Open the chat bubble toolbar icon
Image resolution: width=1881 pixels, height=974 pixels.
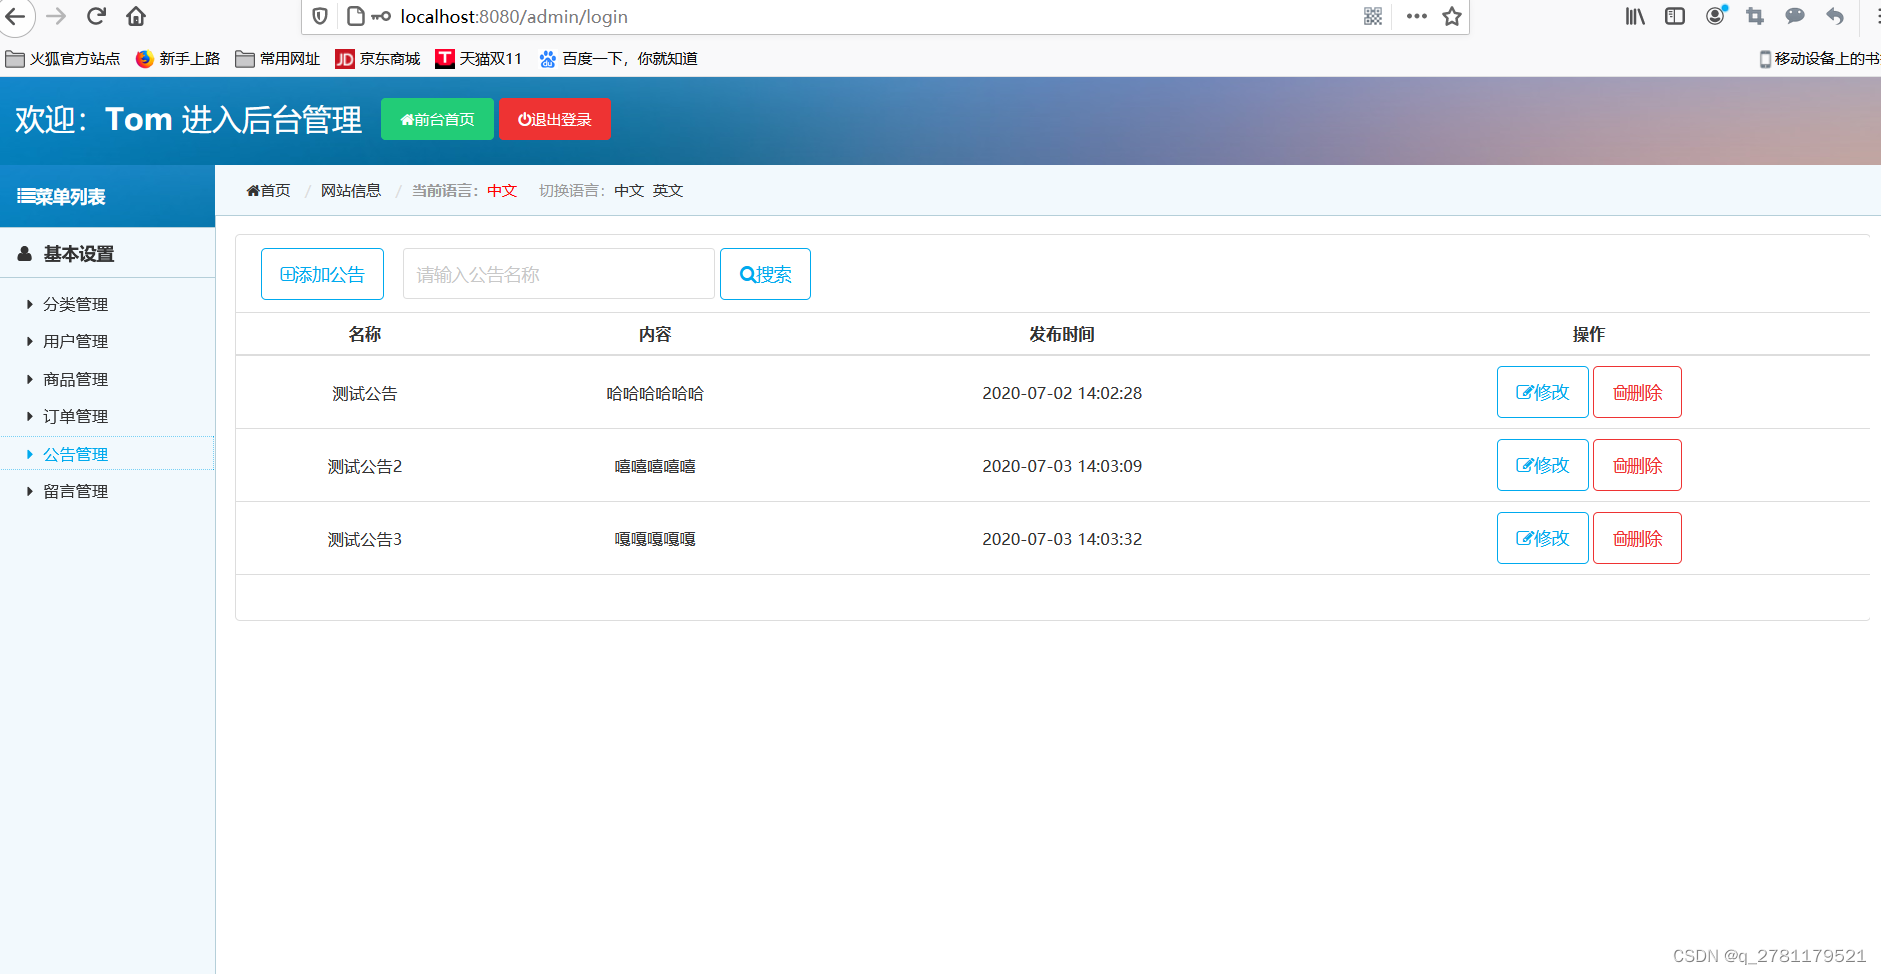tap(1795, 16)
